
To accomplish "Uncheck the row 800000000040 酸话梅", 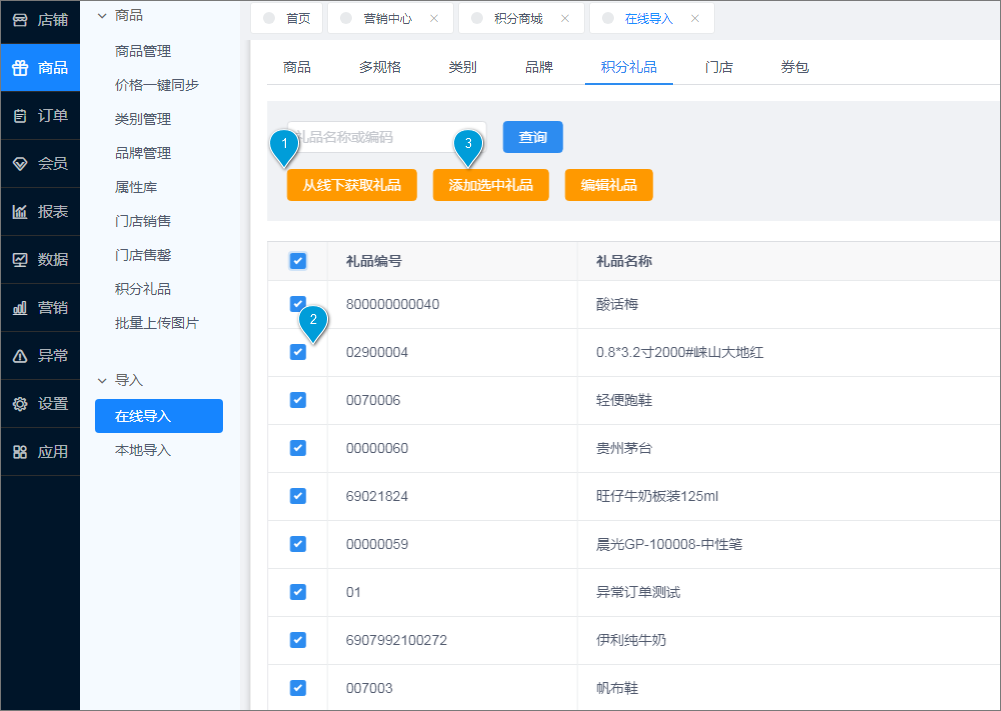I will tap(297, 304).
